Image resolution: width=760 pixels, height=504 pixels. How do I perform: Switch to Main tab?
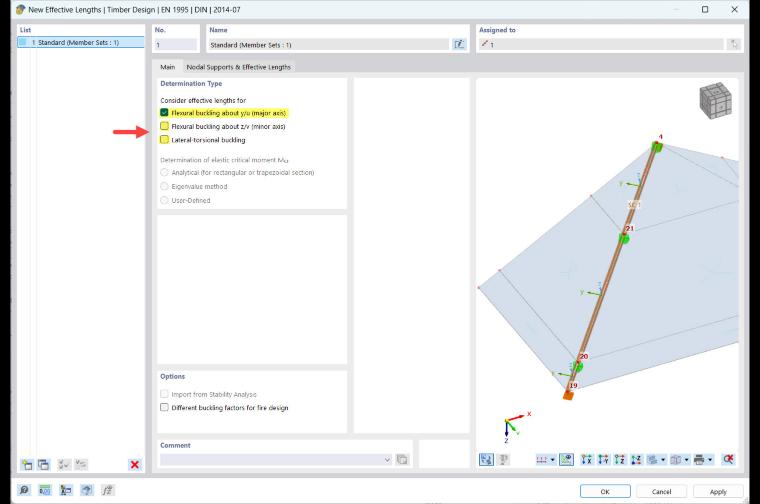168,67
